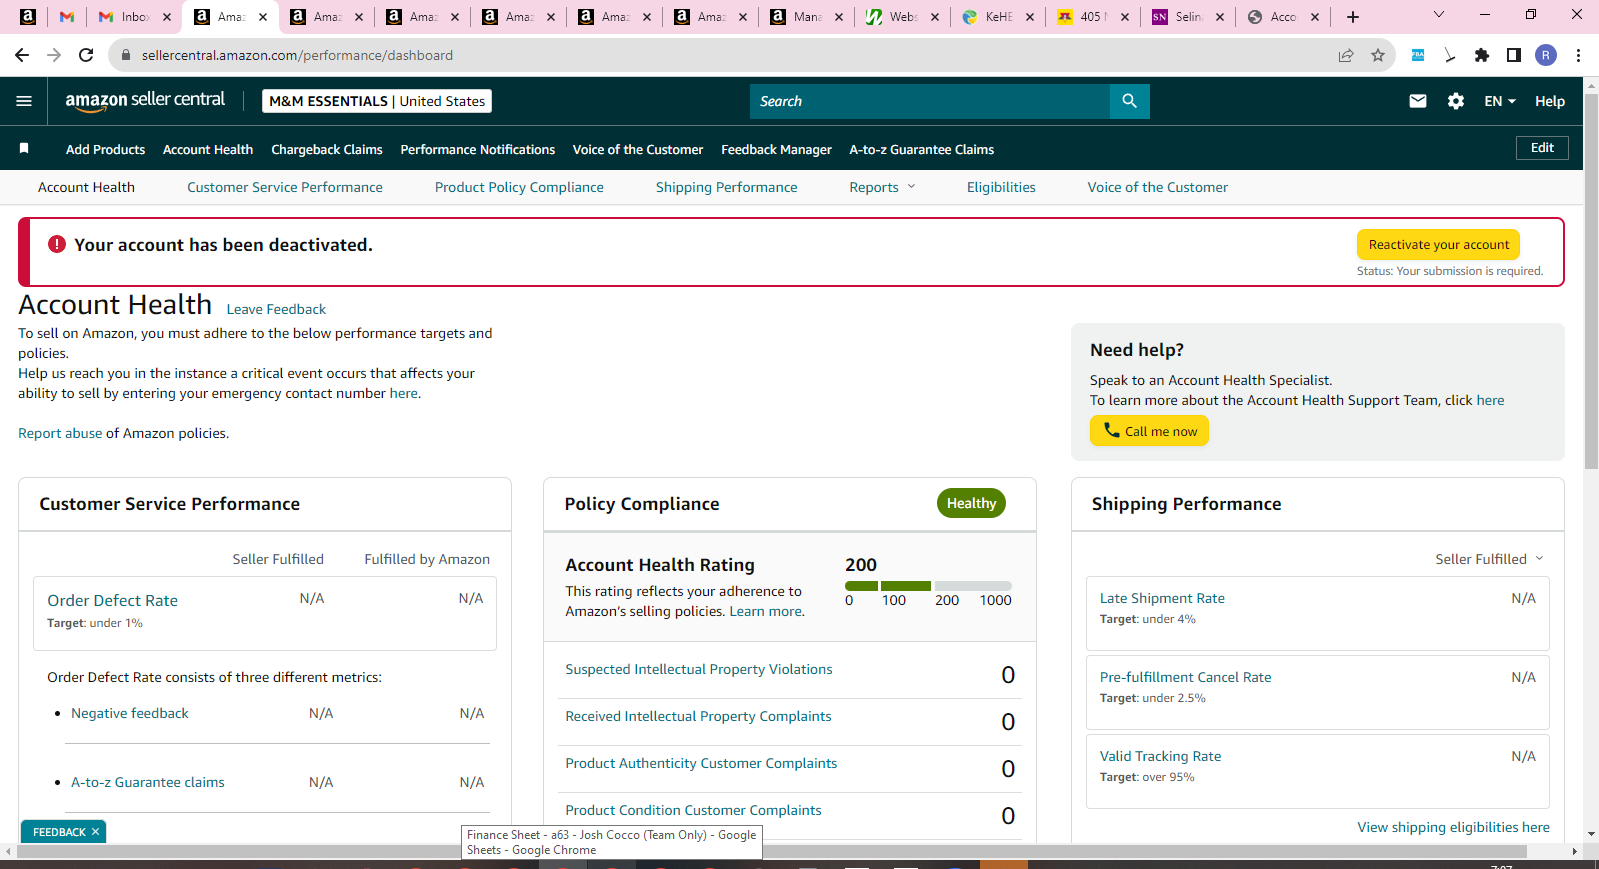Open the Chrome Extensions puzzle icon

tap(1482, 55)
